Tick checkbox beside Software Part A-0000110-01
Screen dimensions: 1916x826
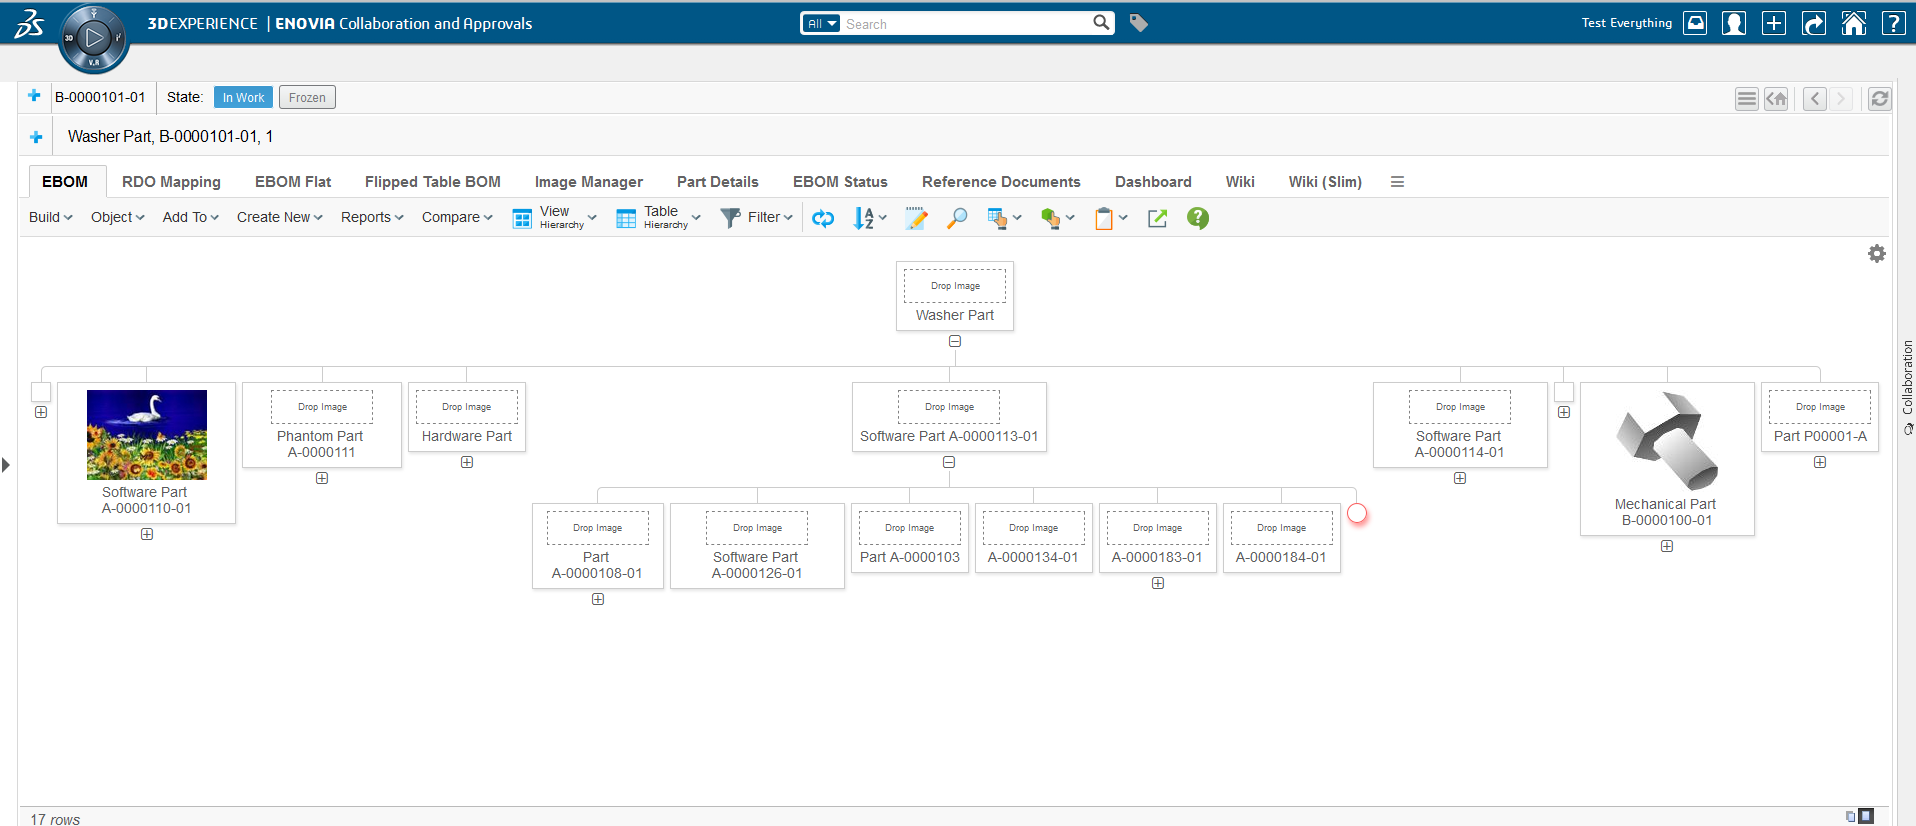(41, 392)
